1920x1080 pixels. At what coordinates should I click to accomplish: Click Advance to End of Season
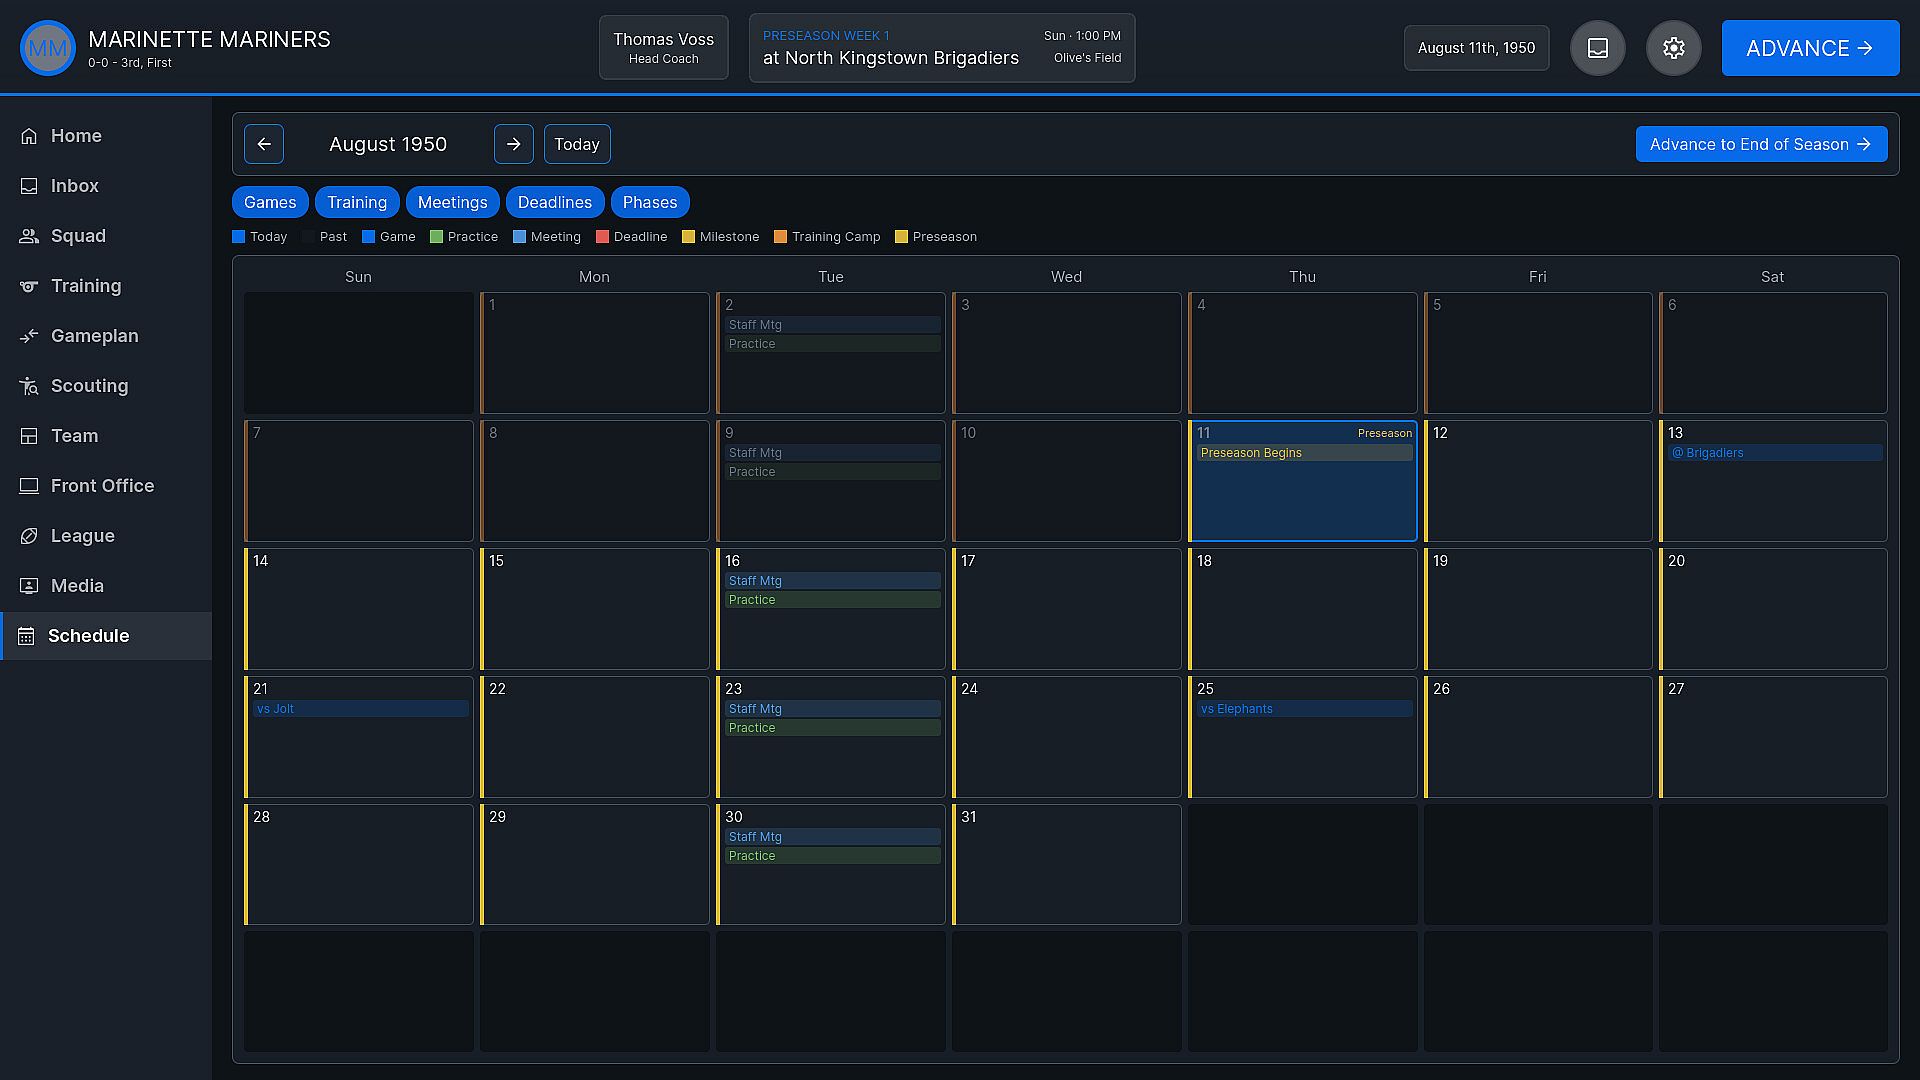point(1762,144)
